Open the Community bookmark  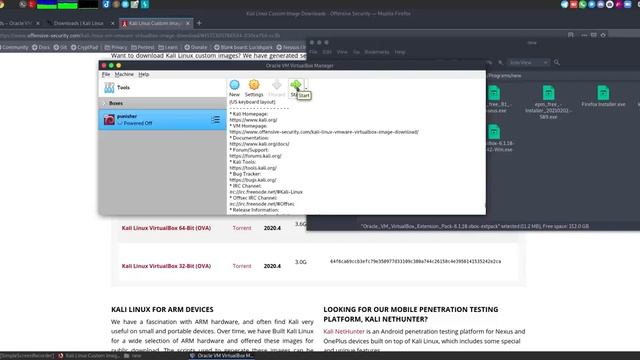[14, 47]
